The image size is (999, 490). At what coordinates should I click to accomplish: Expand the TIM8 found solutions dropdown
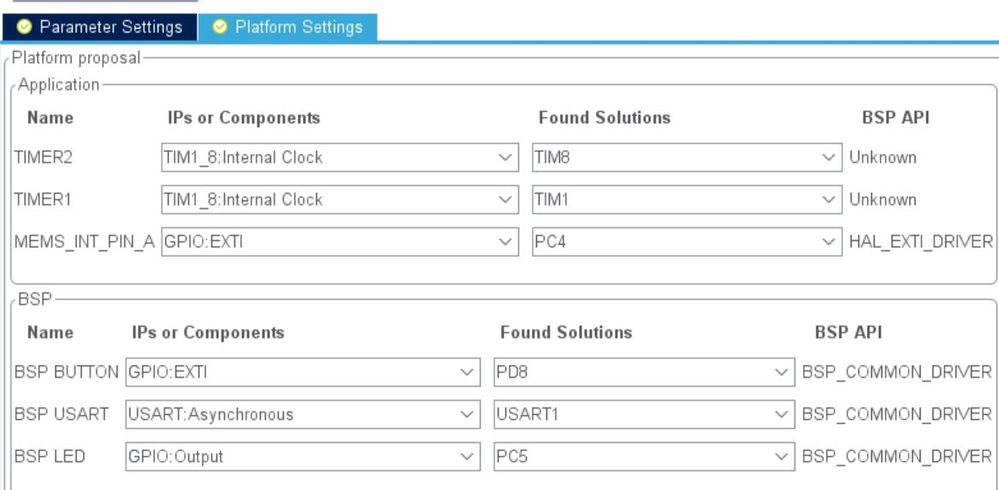tap(687, 157)
